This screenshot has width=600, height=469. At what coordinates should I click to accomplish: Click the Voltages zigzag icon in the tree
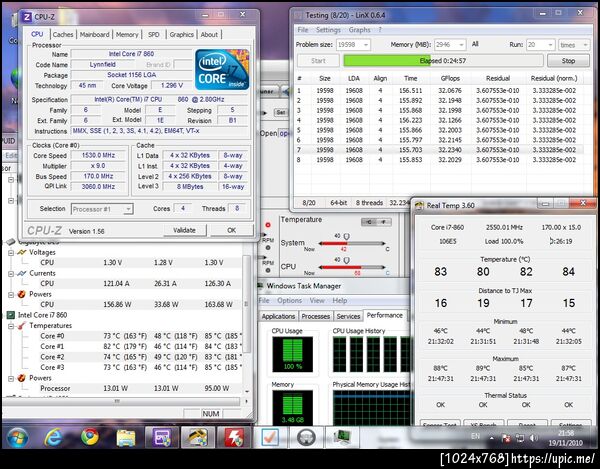pyautogui.click(x=22, y=252)
